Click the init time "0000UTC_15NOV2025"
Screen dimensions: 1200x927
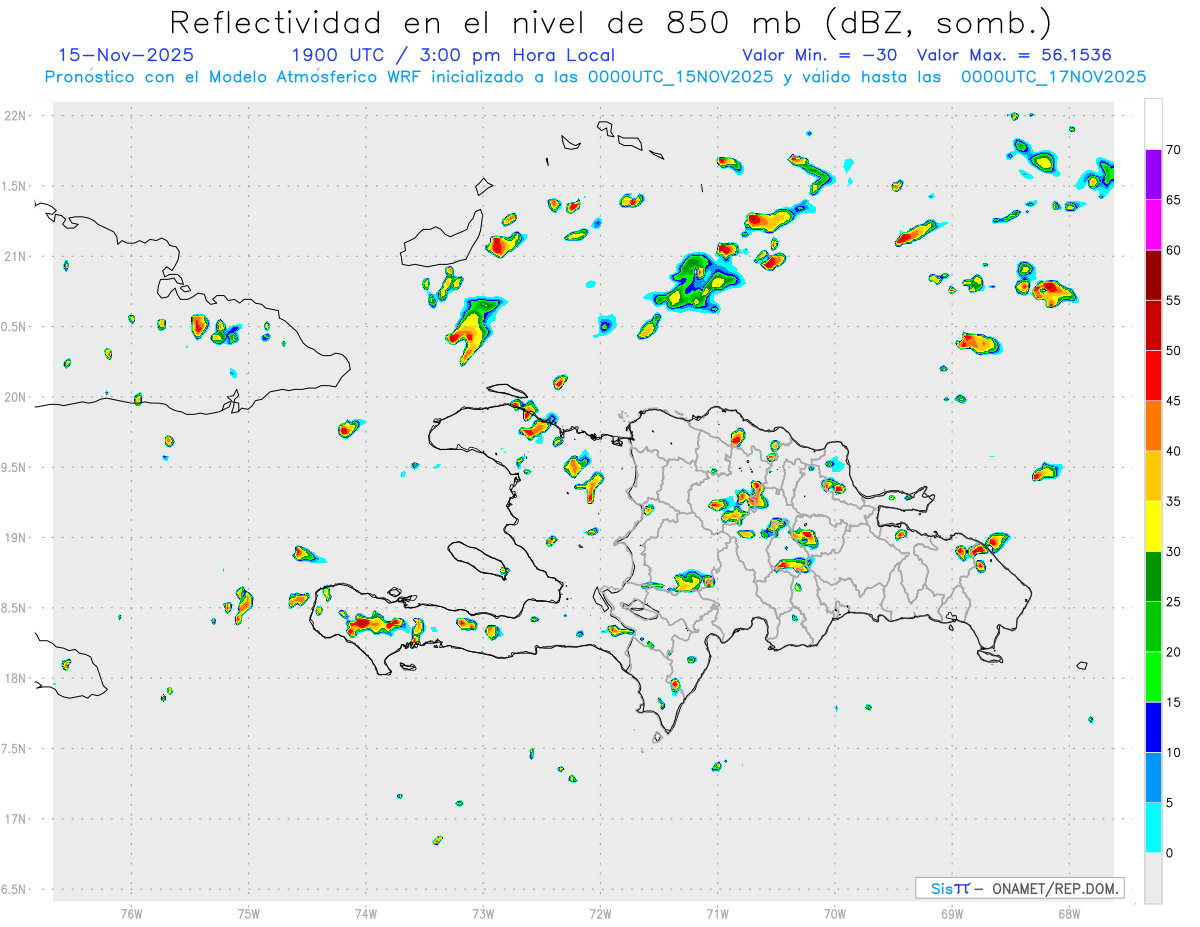(680, 77)
